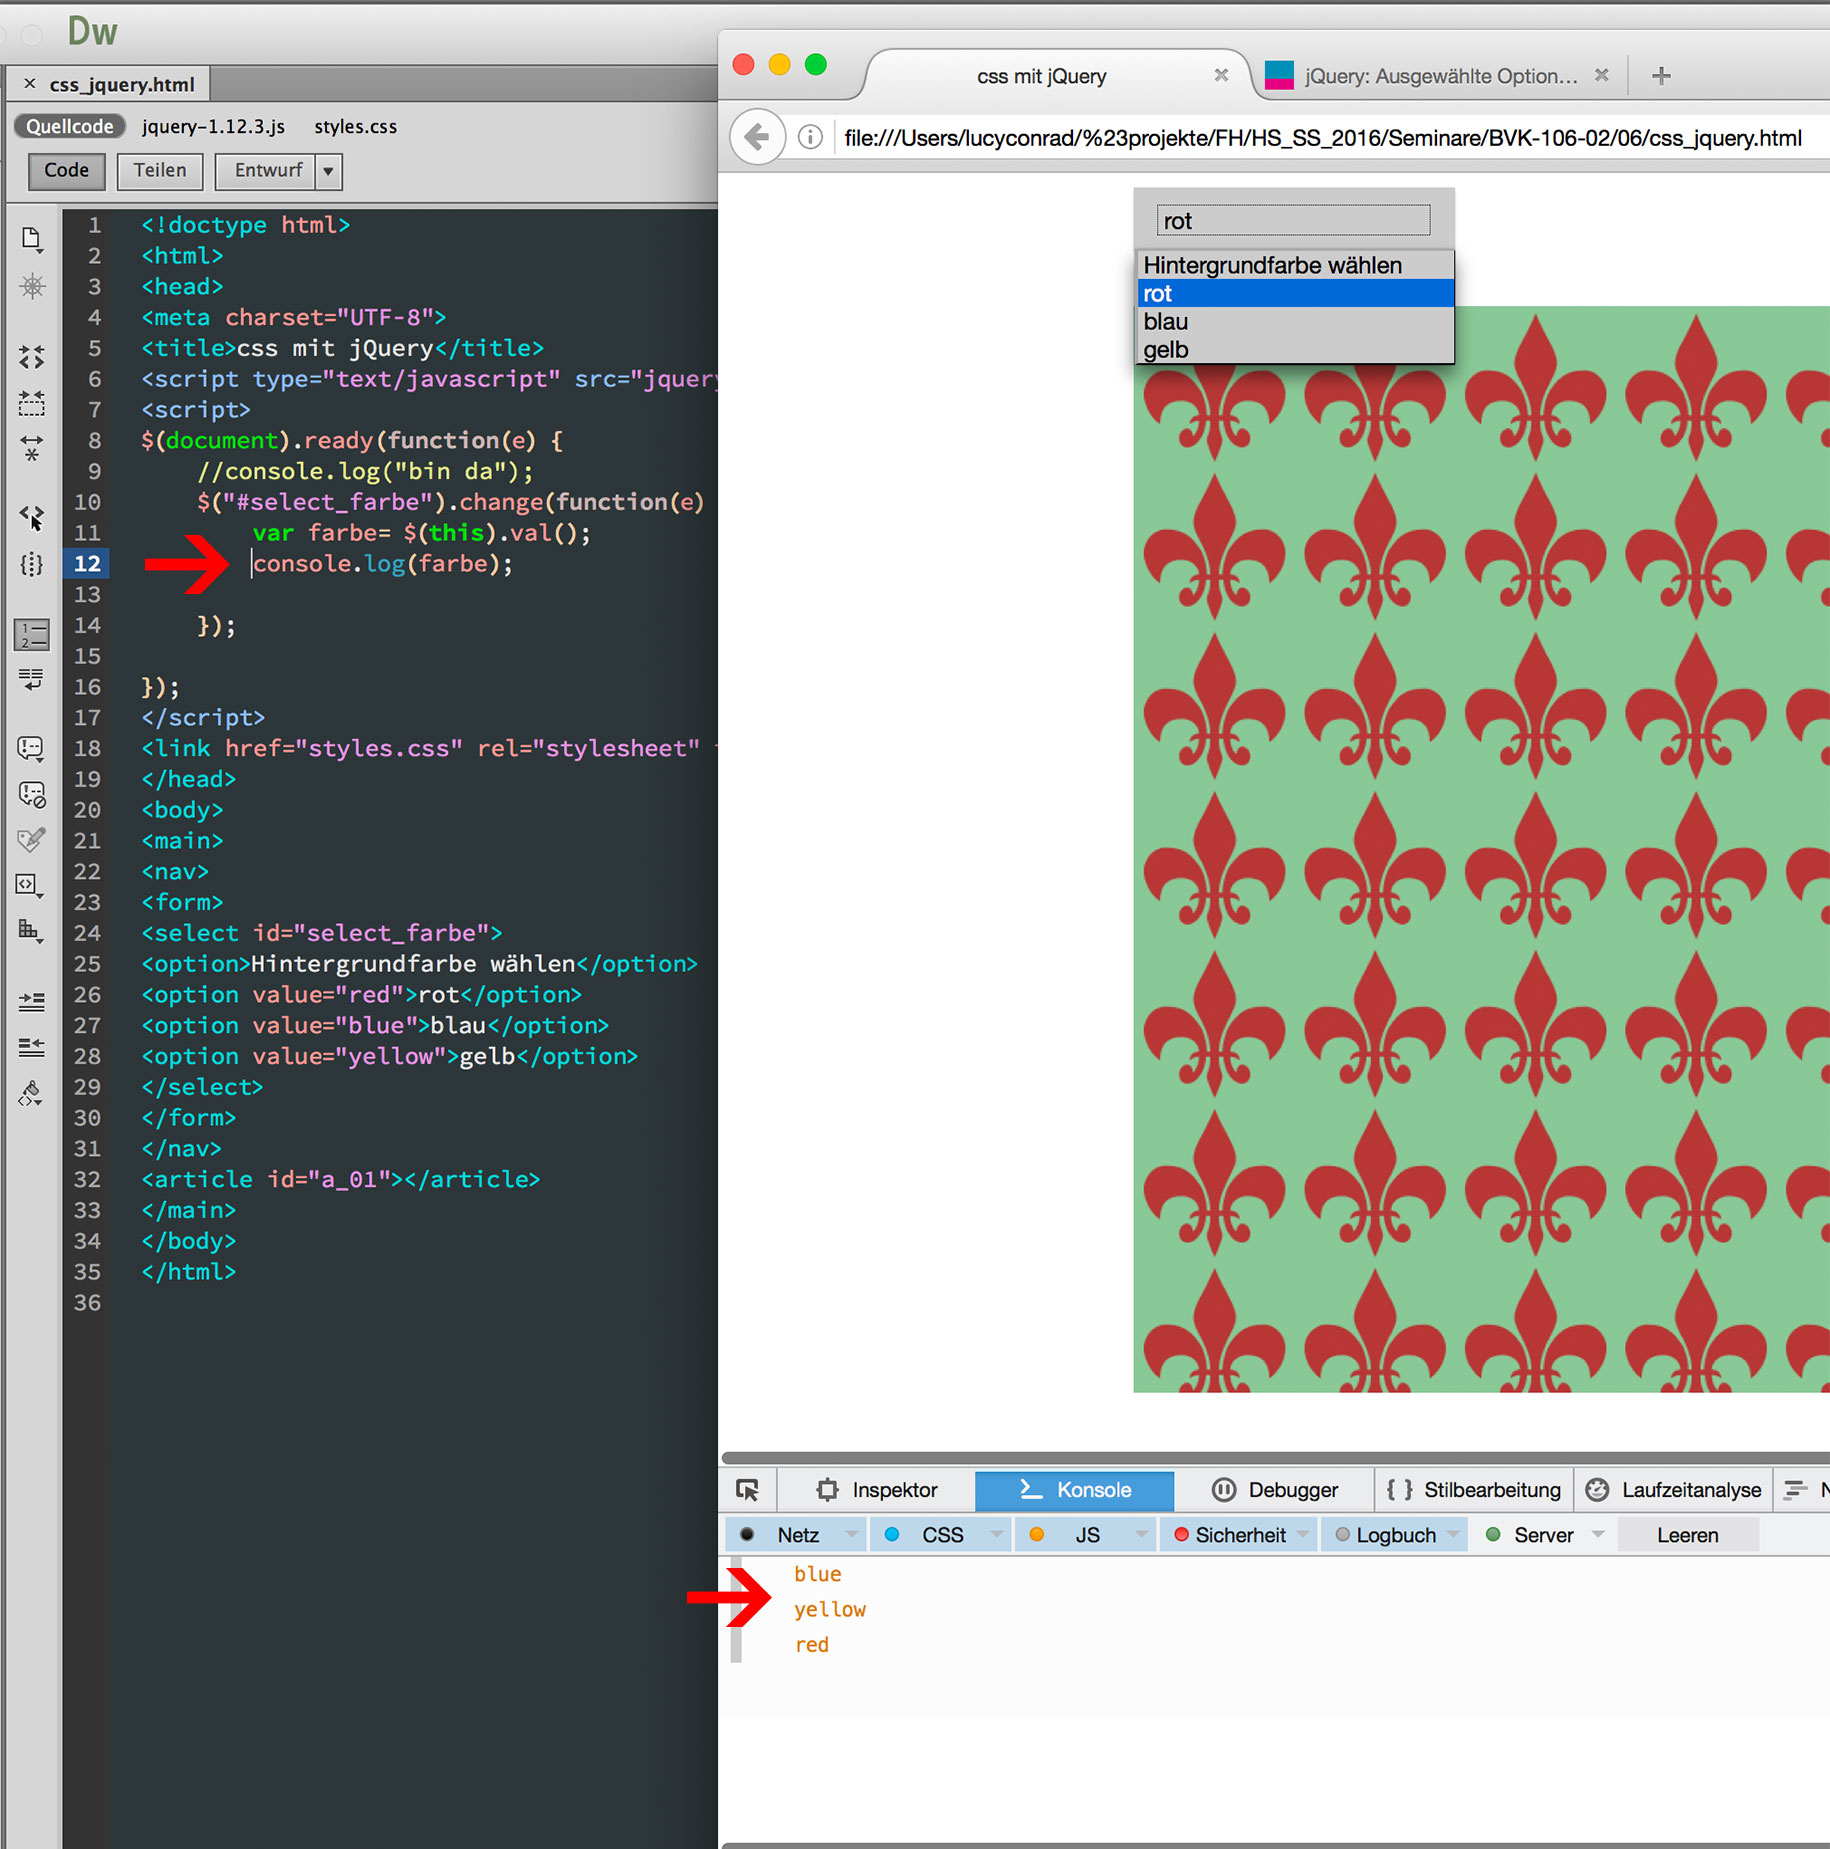Switch to Quellcode source view
This screenshot has width=1830, height=1849.
point(70,126)
